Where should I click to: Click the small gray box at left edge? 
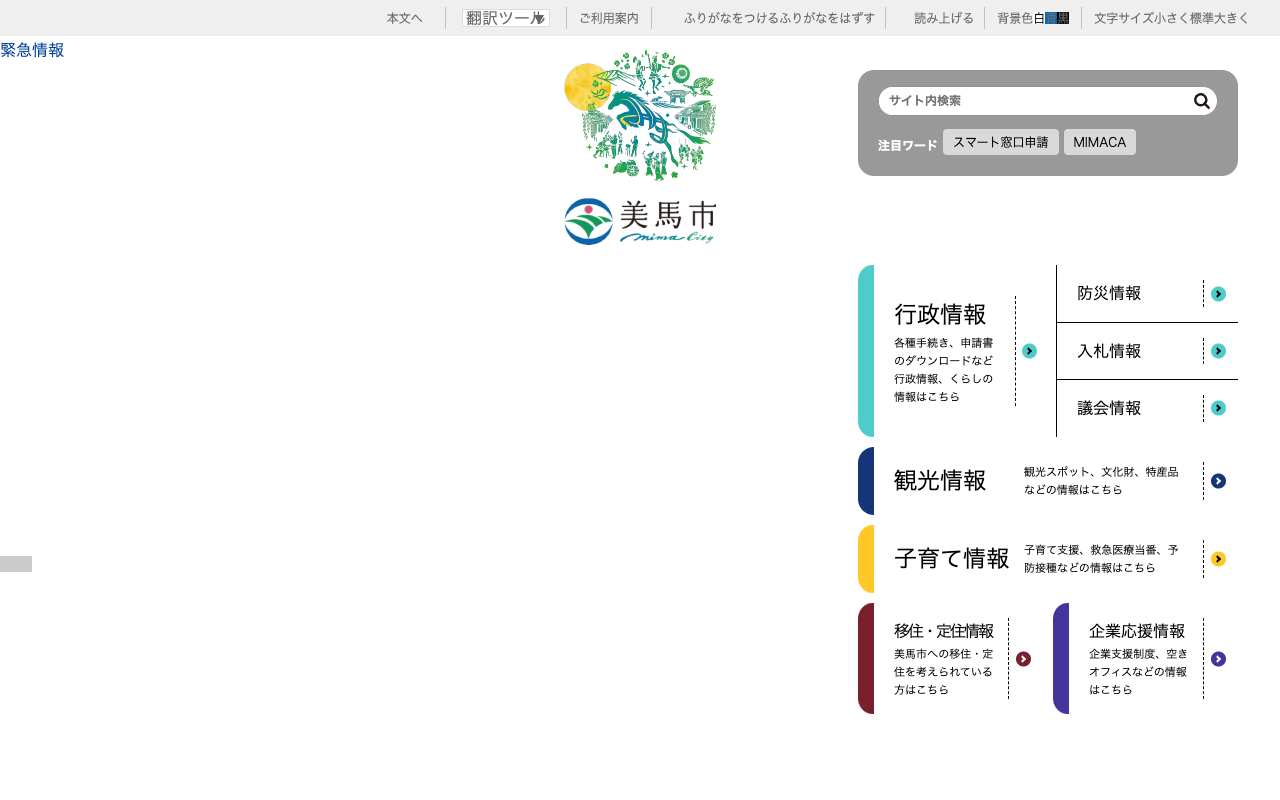[16, 564]
